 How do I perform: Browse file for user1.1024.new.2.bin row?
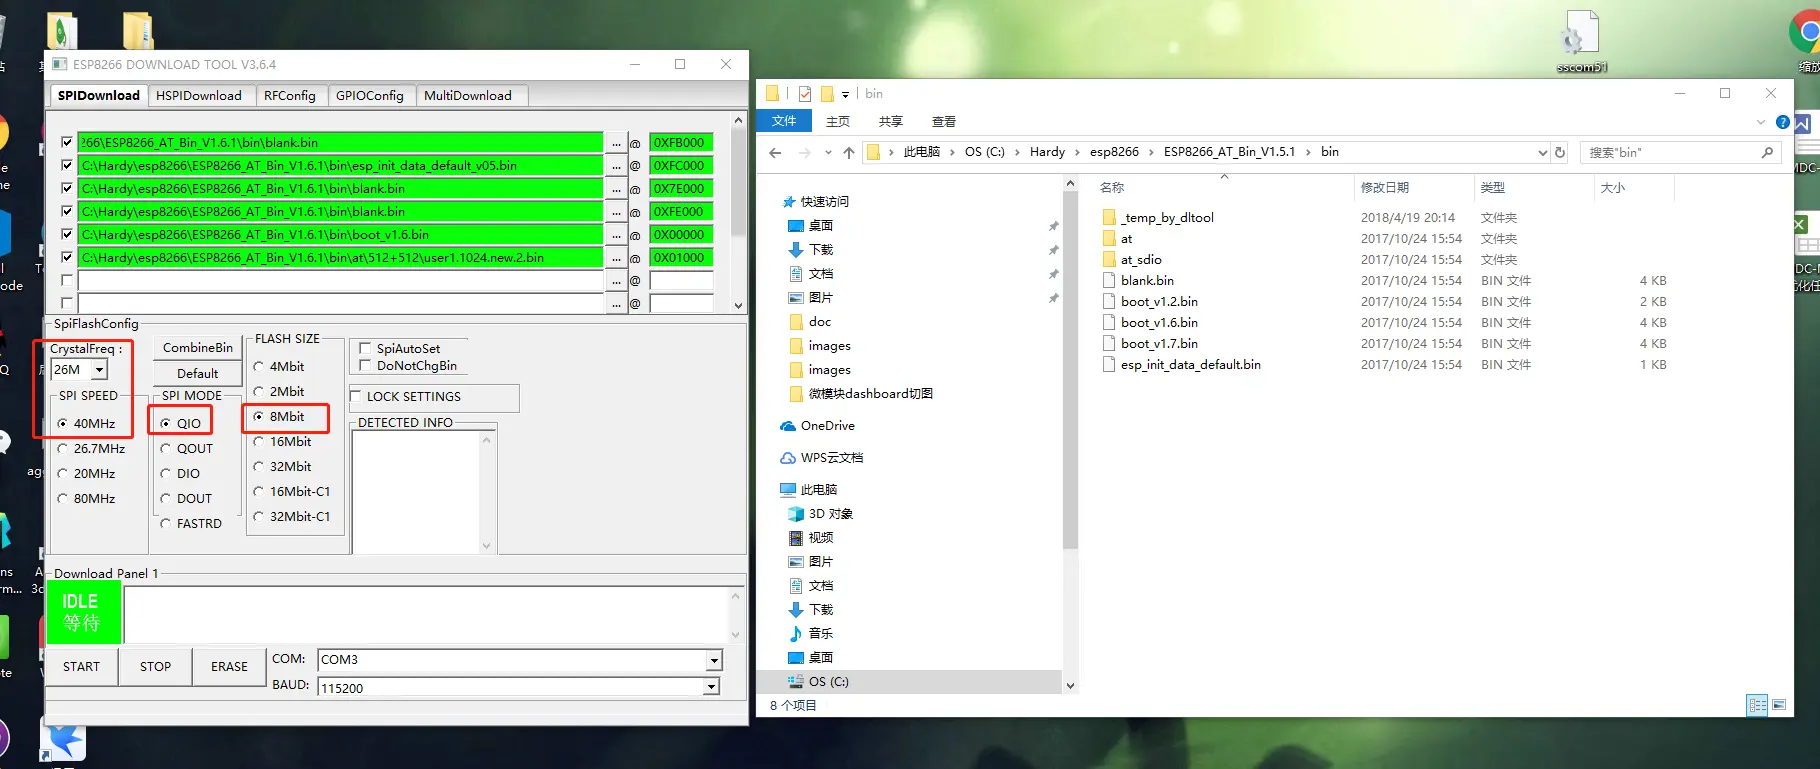pyautogui.click(x=617, y=258)
